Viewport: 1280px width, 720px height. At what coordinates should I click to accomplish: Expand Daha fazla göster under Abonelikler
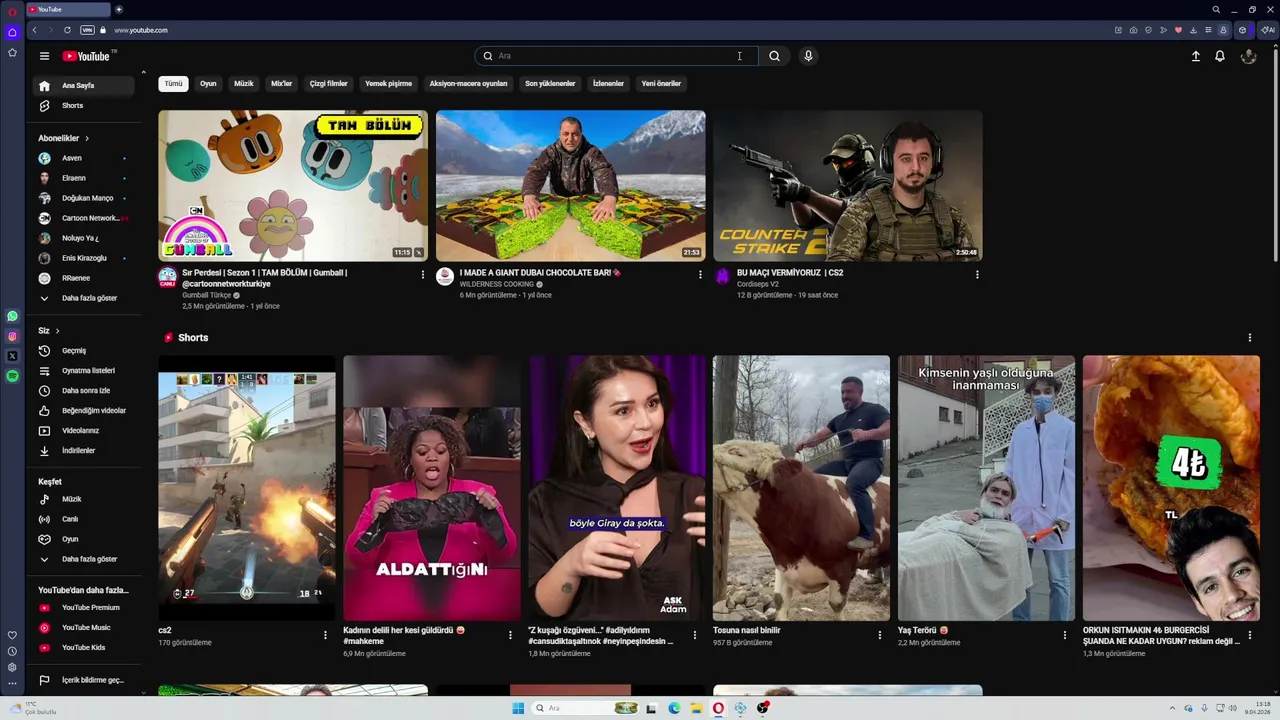[x=84, y=298]
